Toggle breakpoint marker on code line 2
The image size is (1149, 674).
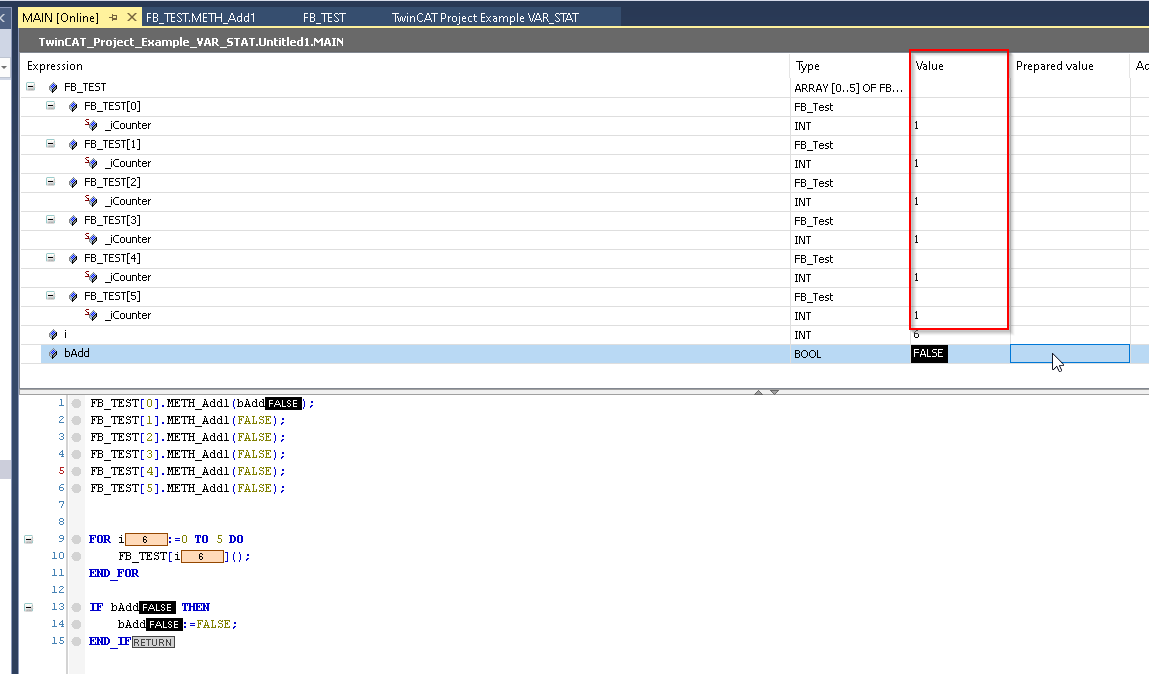click(76, 421)
